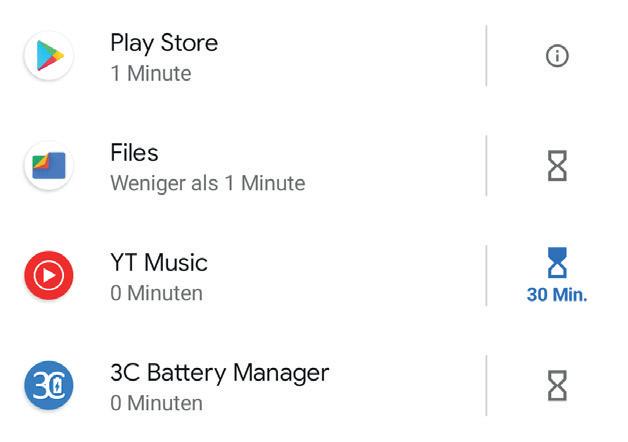Edit YT Music timer via blue hourglass

tap(557, 262)
